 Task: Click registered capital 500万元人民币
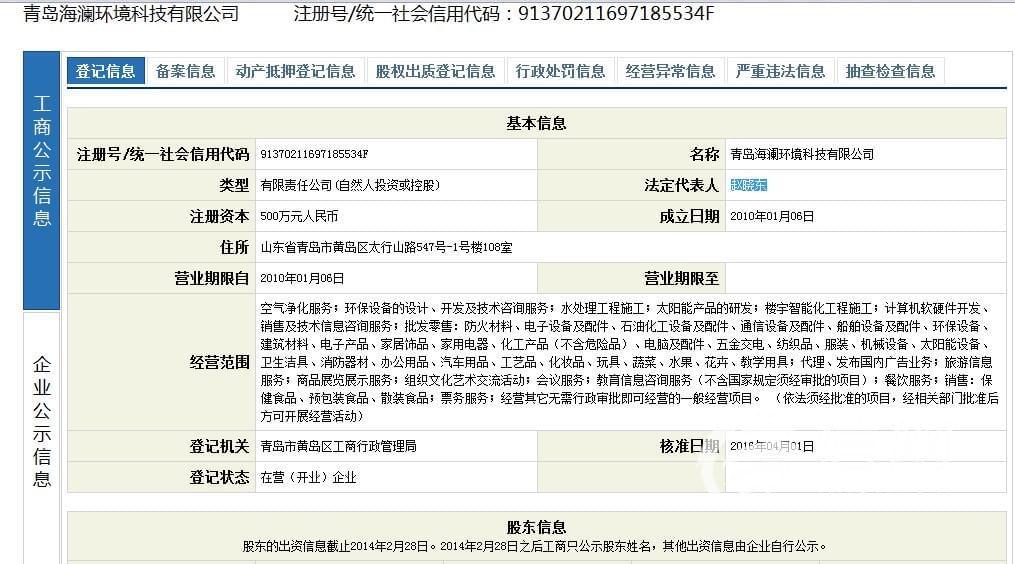(299, 216)
